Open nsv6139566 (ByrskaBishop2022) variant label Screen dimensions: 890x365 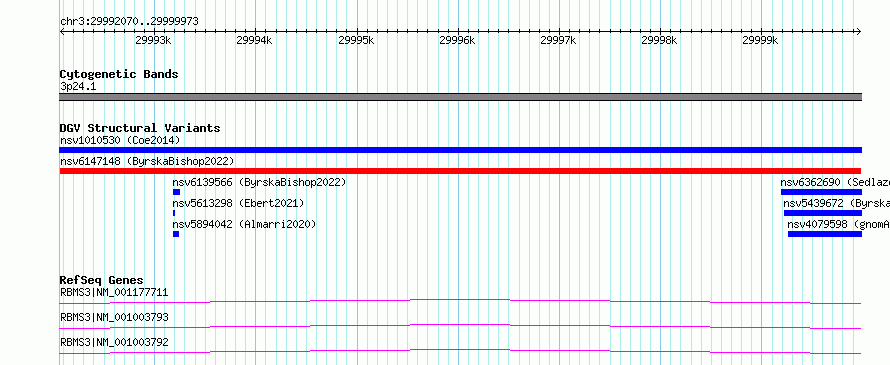(x=259, y=182)
